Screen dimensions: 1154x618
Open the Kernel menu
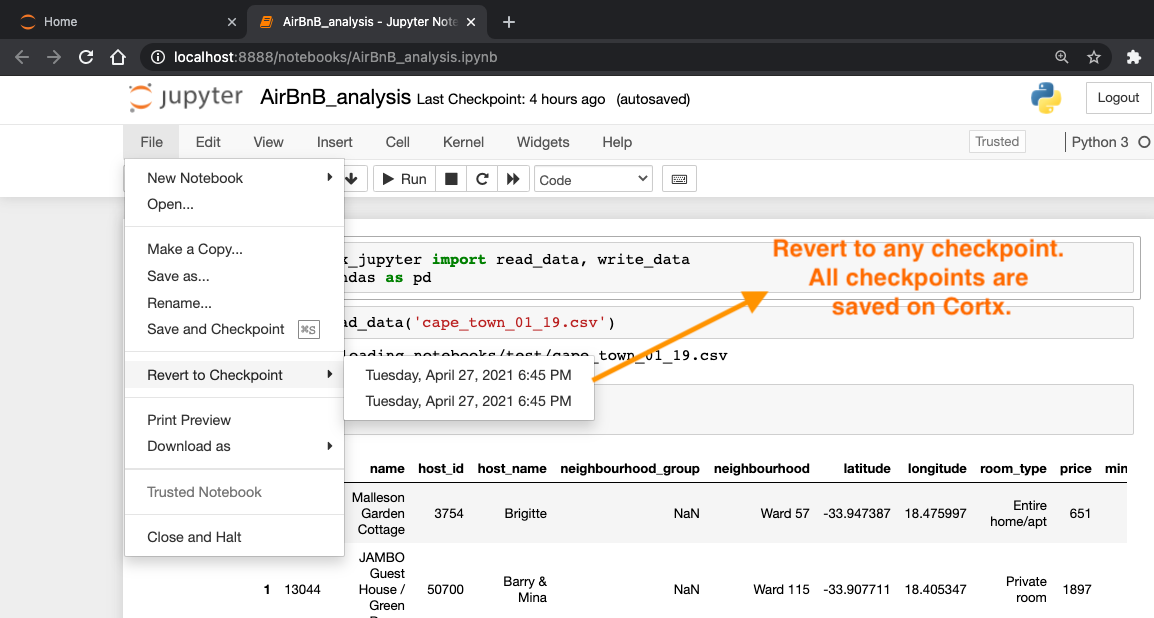point(463,142)
